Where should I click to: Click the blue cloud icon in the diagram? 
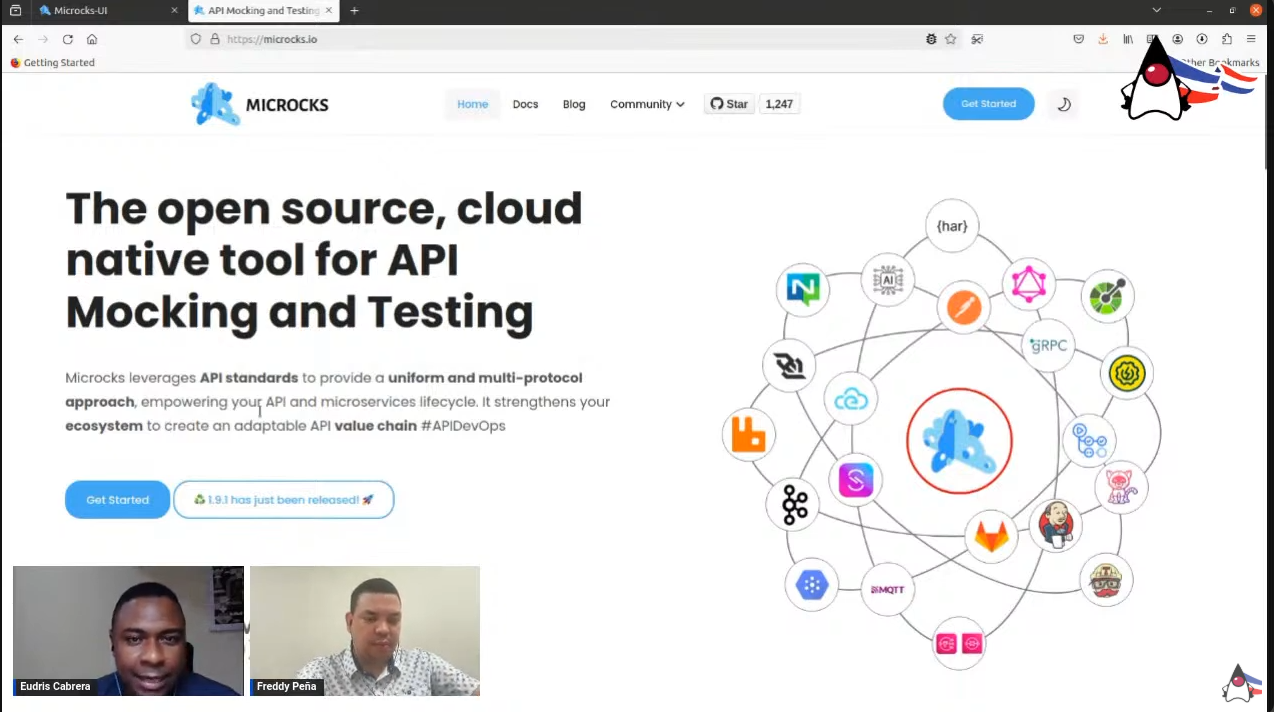click(851, 400)
